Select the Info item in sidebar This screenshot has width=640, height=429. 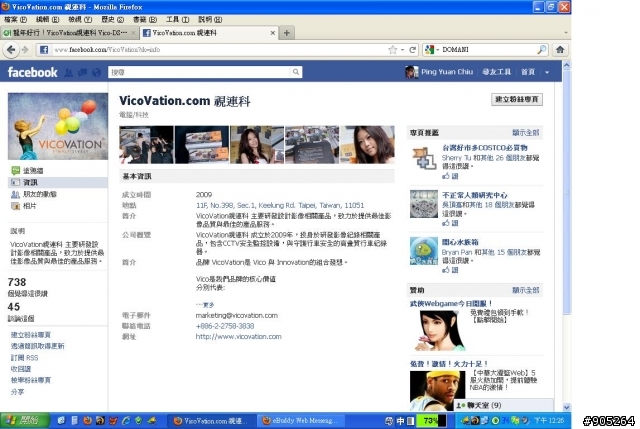click(x=58, y=182)
